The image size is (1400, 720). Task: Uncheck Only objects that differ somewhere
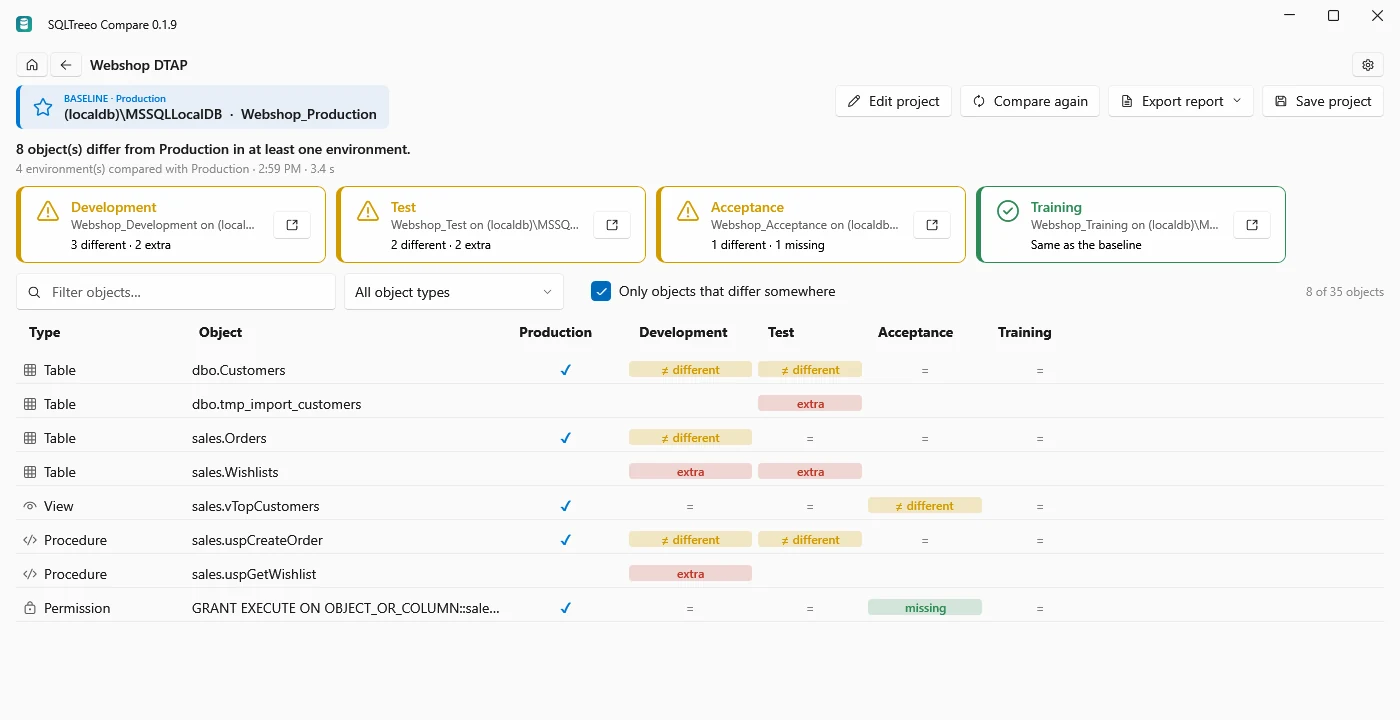tap(601, 291)
